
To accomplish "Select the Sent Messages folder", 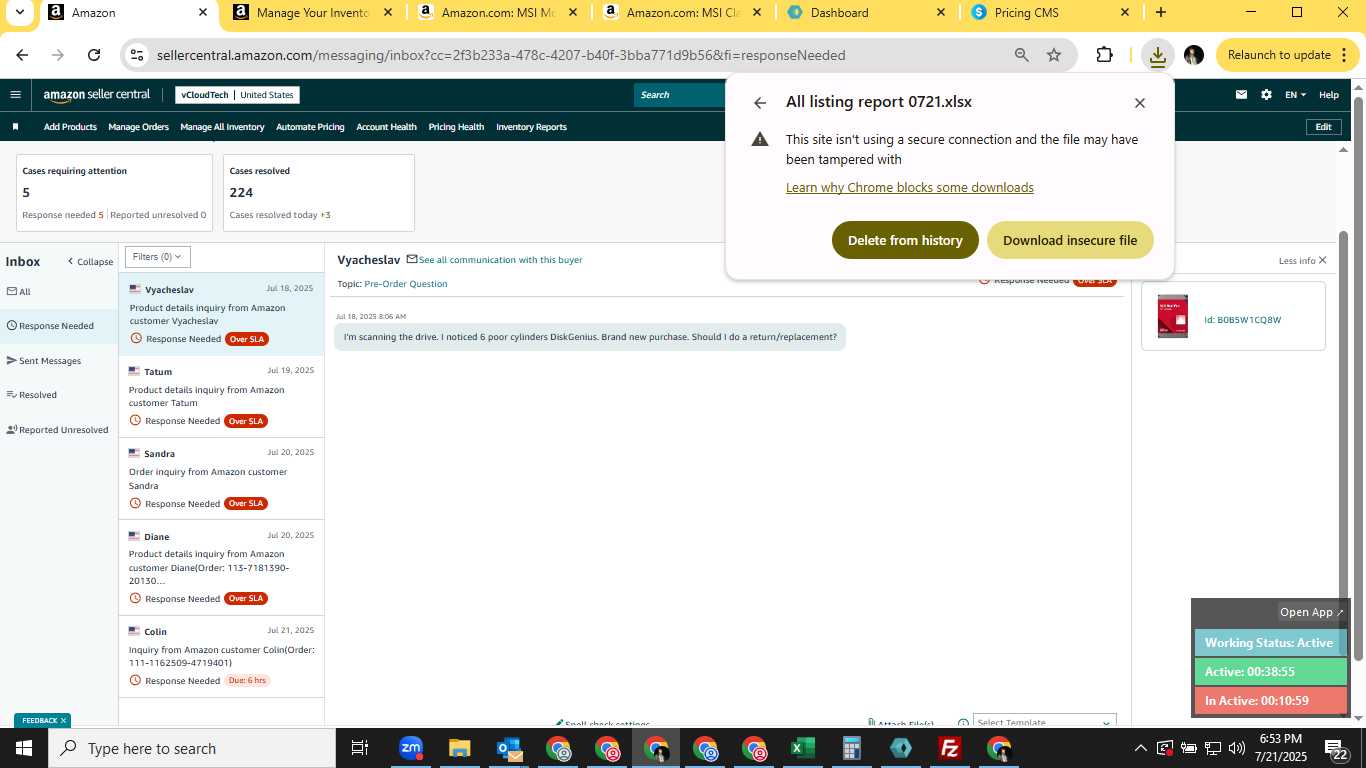I will [43, 361].
